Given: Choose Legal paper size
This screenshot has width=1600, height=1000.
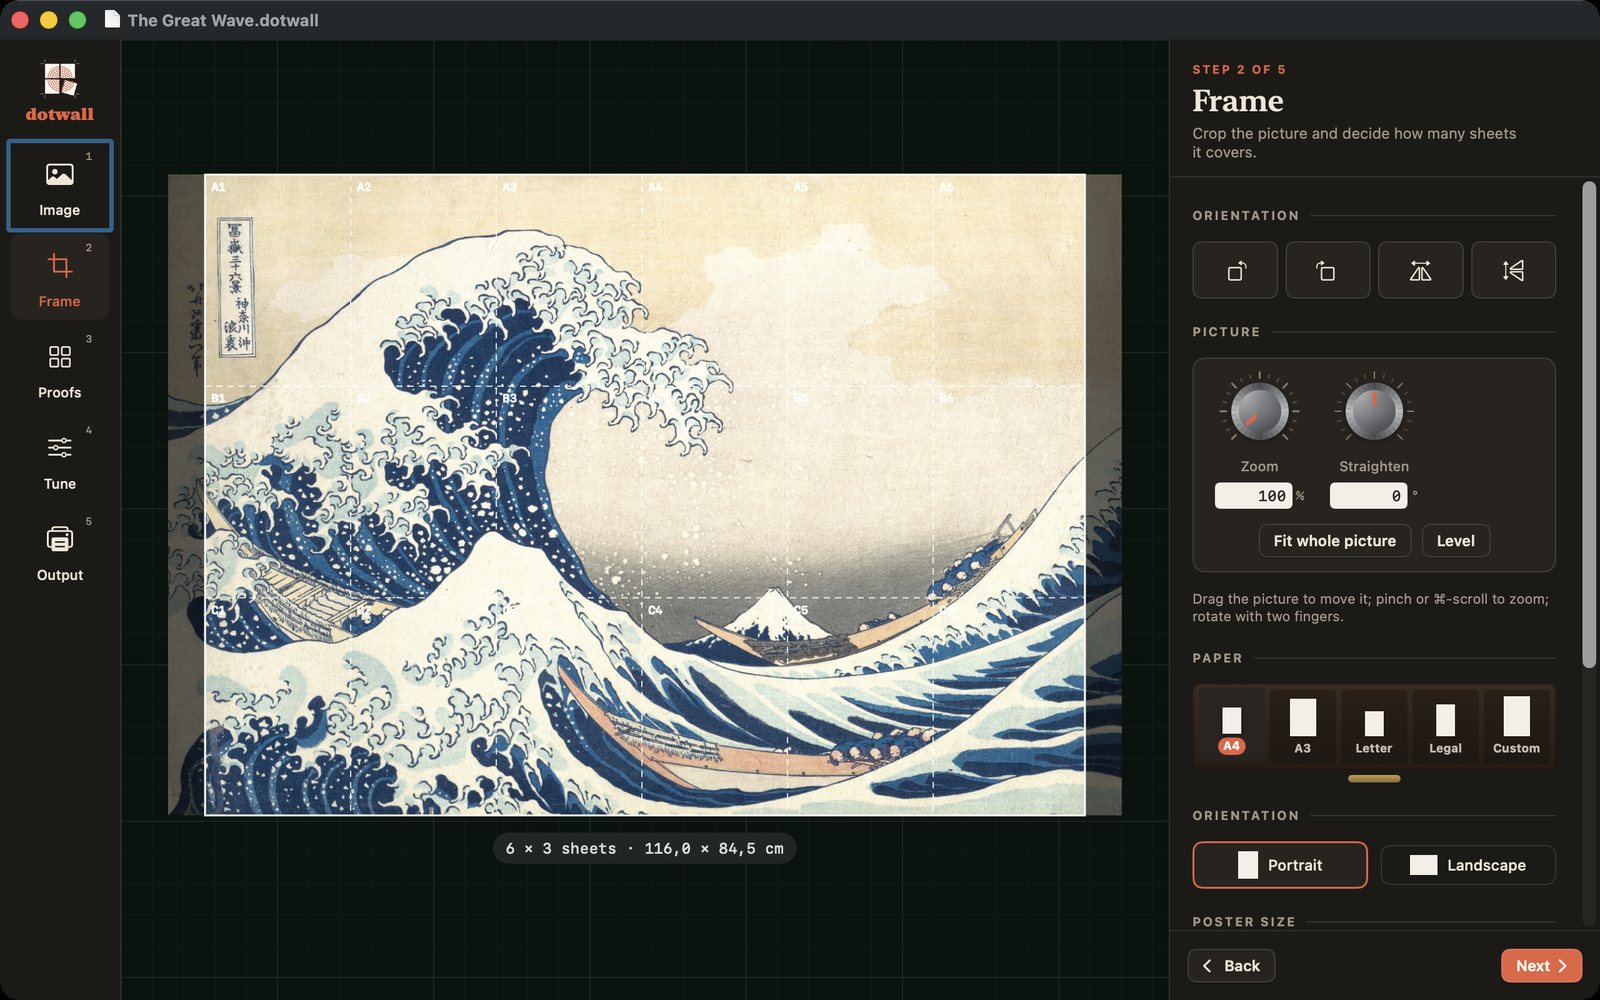Looking at the screenshot, I should tap(1445, 727).
